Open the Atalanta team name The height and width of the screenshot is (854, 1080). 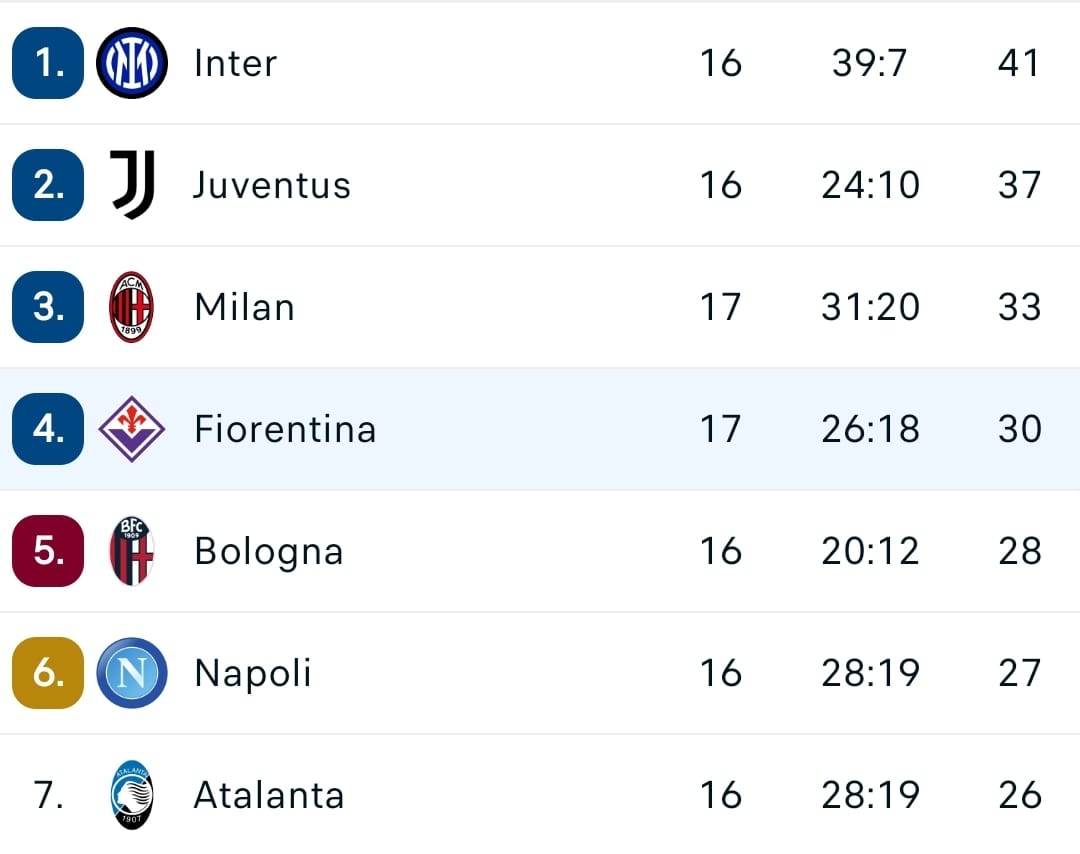pyautogui.click(x=269, y=795)
